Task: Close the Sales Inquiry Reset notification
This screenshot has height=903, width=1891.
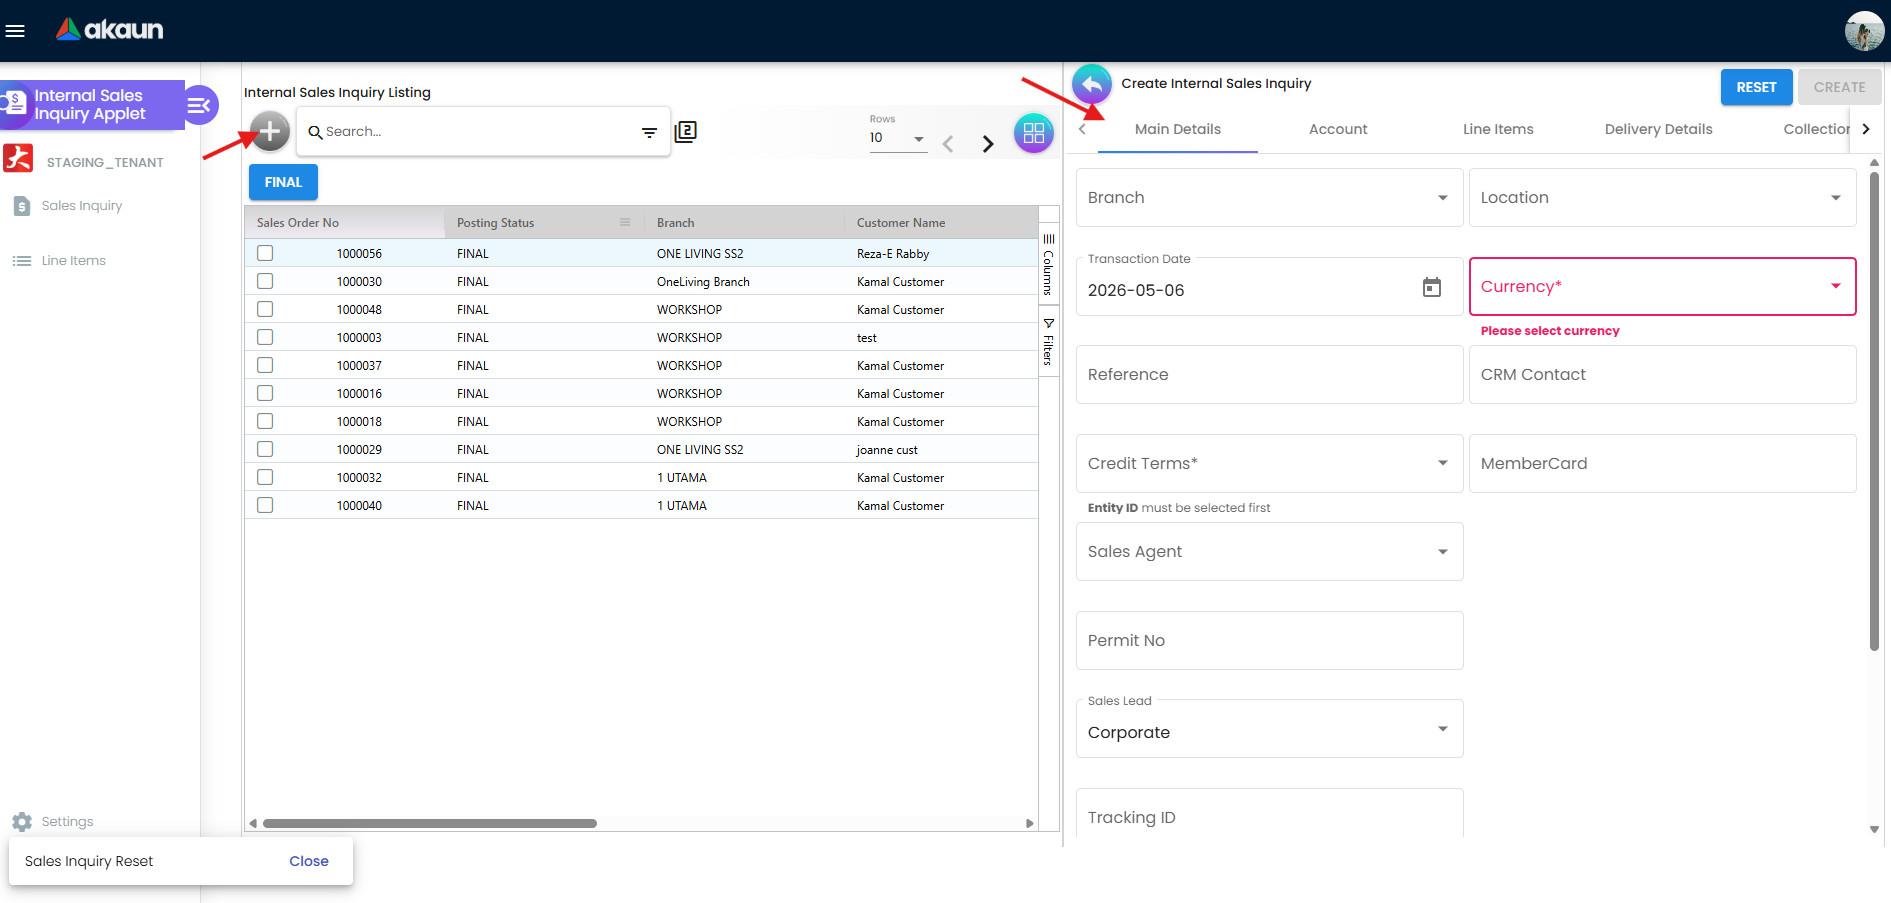Action: [x=308, y=861]
